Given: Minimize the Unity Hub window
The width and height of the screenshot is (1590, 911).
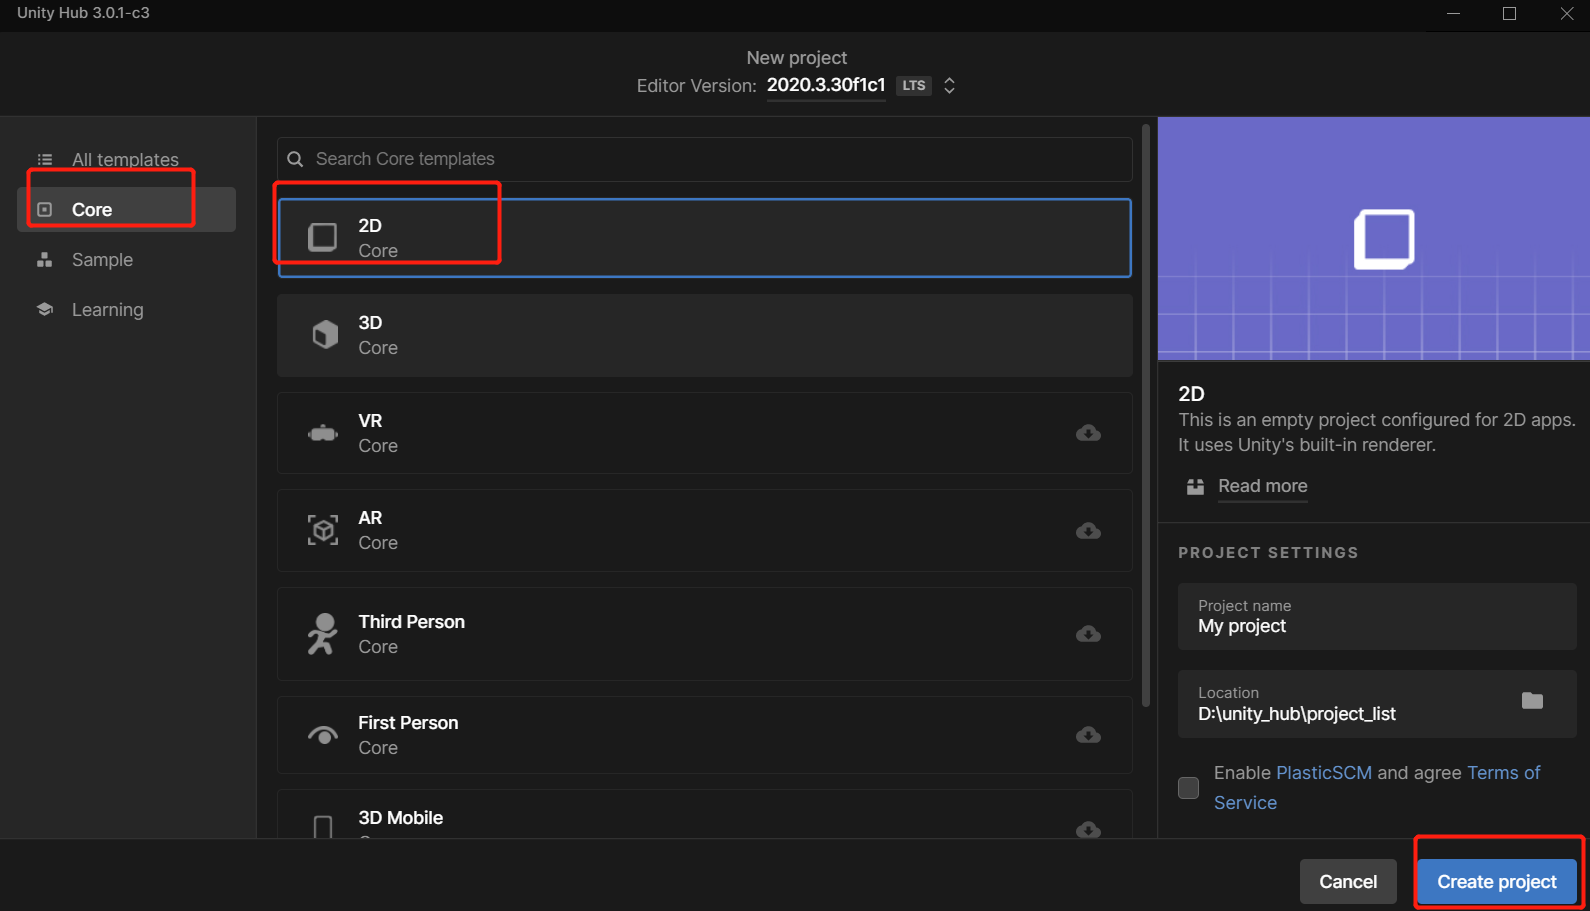Looking at the screenshot, I should 1454,14.
